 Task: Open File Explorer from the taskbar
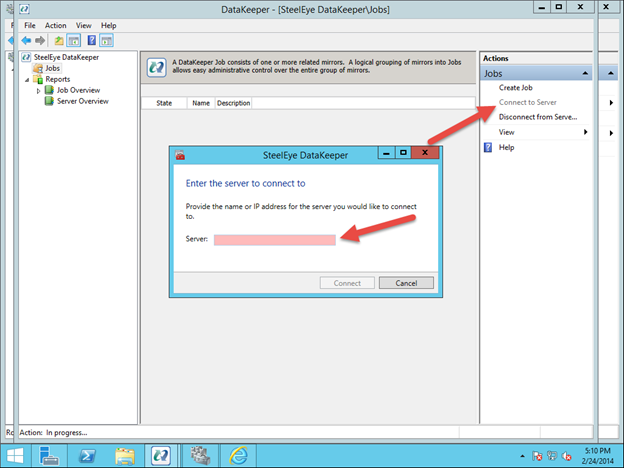click(x=124, y=455)
